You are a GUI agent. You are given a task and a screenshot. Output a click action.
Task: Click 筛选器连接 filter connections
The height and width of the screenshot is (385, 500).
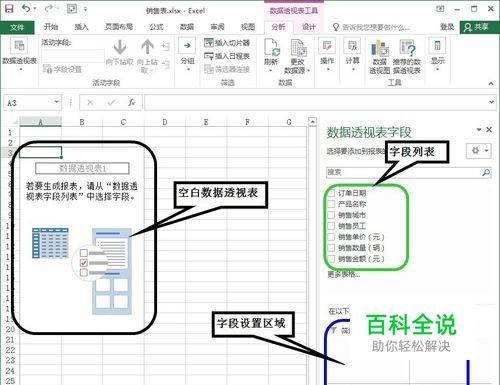pyautogui.click(x=227, y=69)
